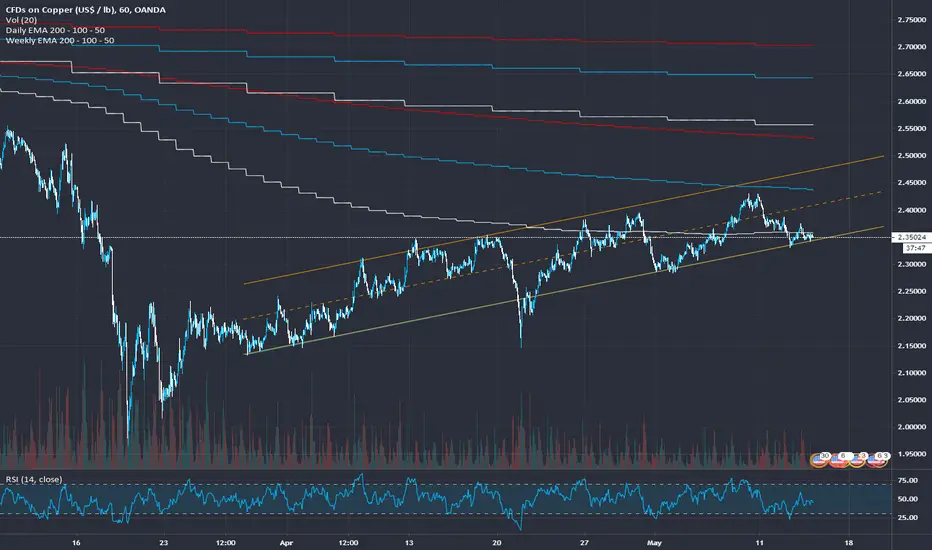
Task: Open the US economic event icon badged 3
Action: (858, 460)
